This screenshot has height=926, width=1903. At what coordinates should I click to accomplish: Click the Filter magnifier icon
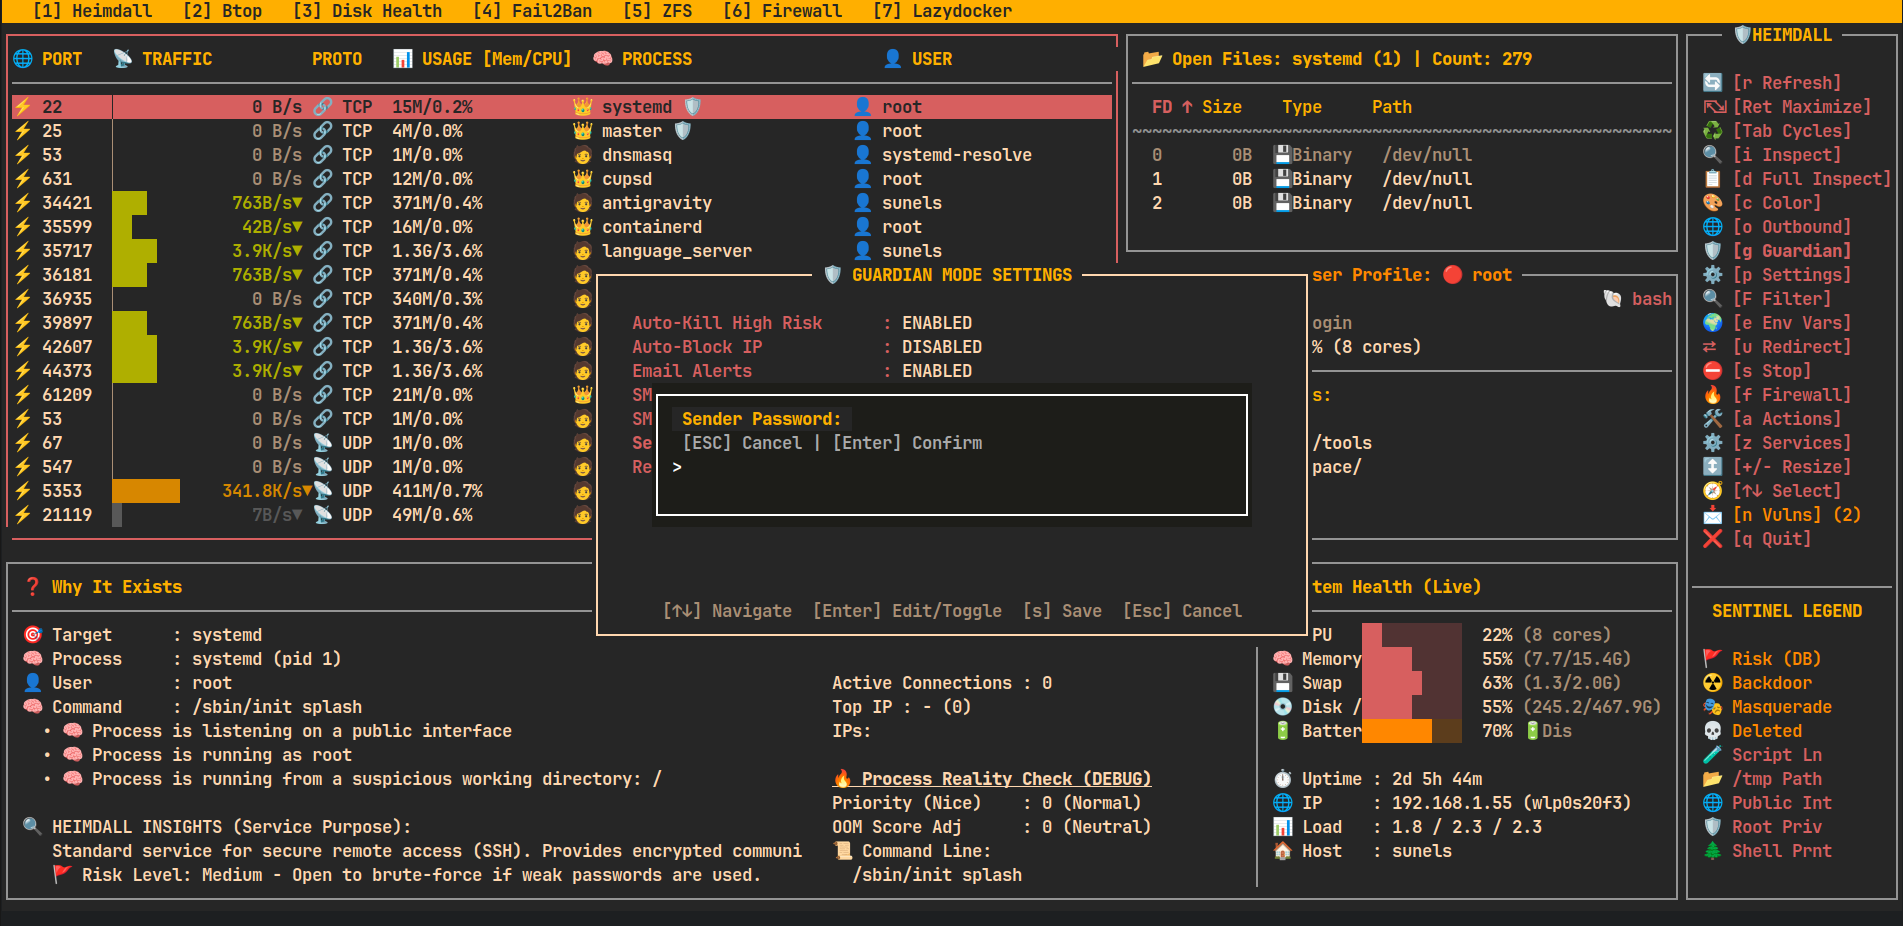pos(1713,299)
